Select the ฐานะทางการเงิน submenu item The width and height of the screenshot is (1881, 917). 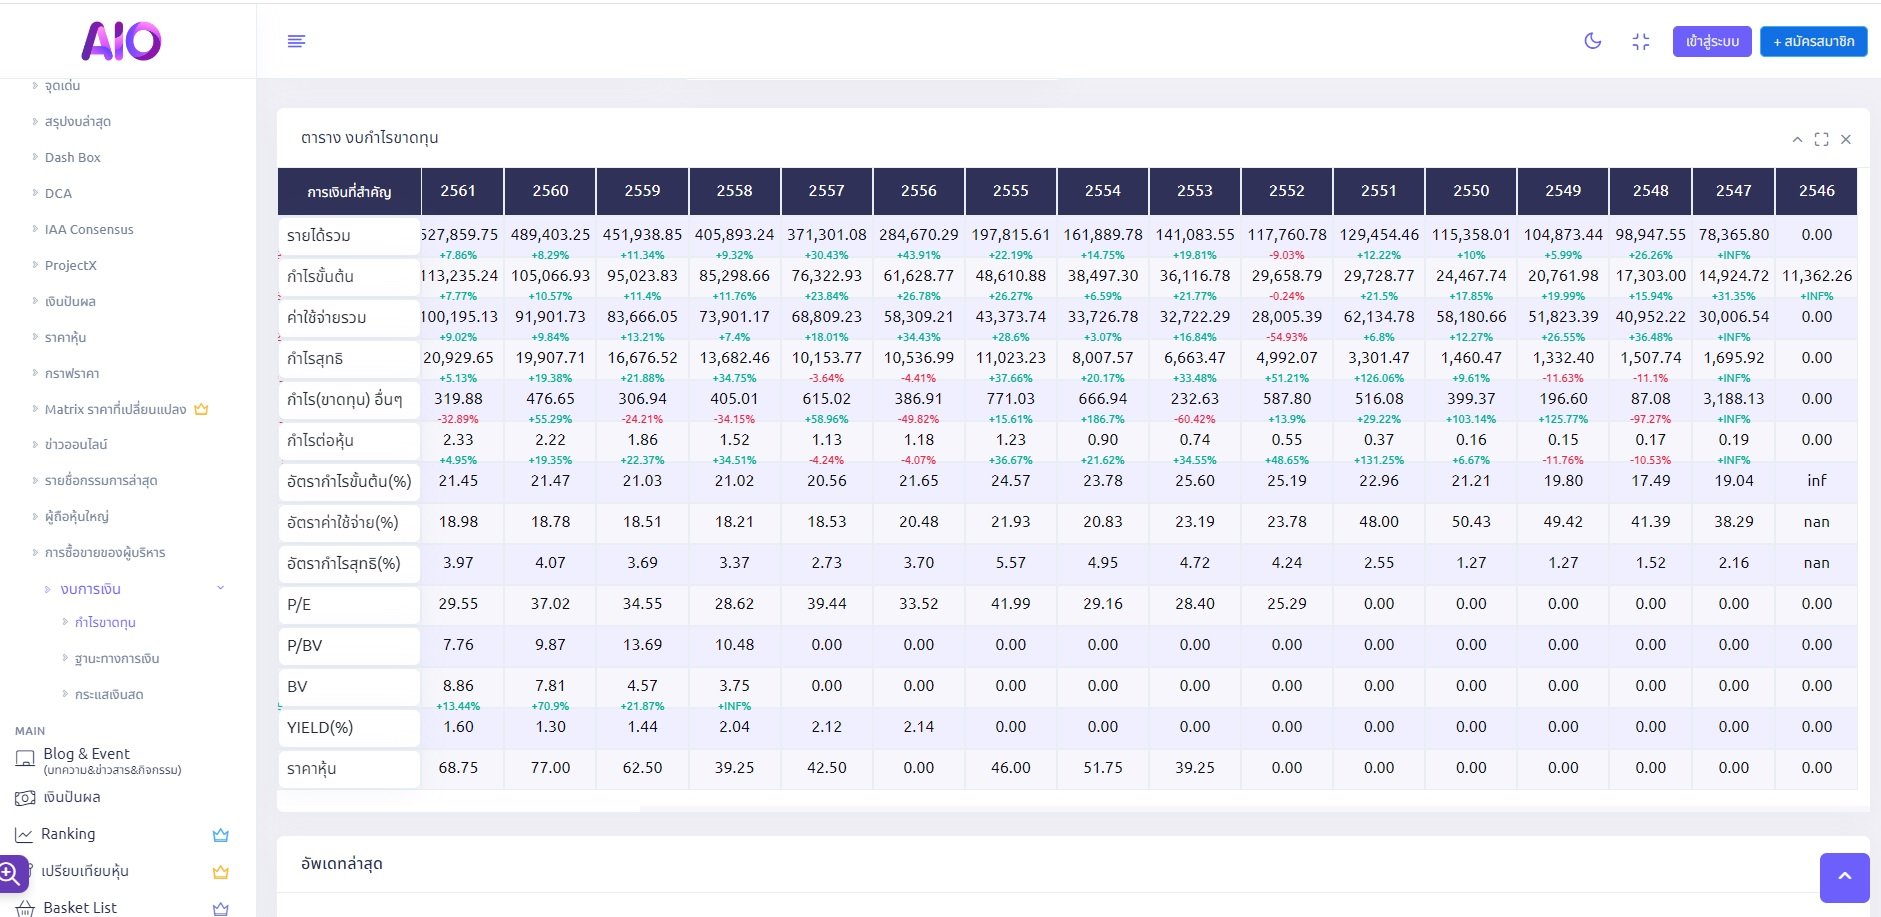click(117, 658)
